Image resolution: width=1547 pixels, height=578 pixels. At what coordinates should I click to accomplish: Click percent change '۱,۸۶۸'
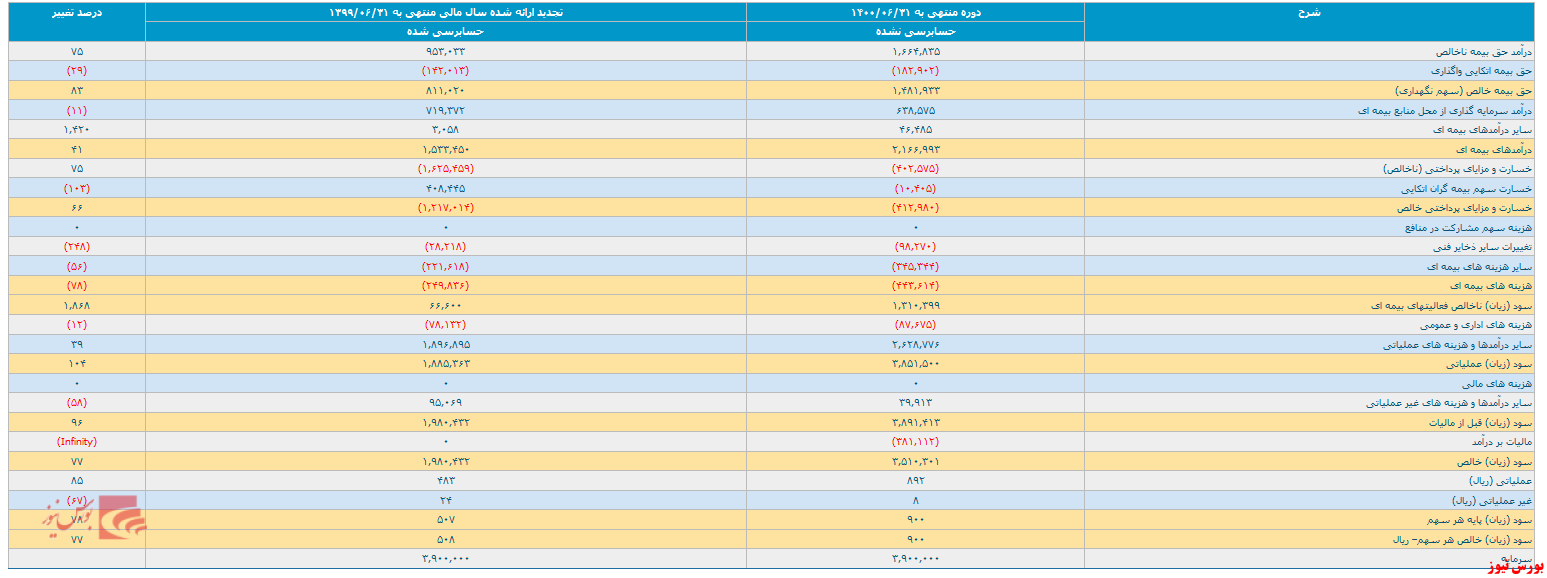(76, 305)
